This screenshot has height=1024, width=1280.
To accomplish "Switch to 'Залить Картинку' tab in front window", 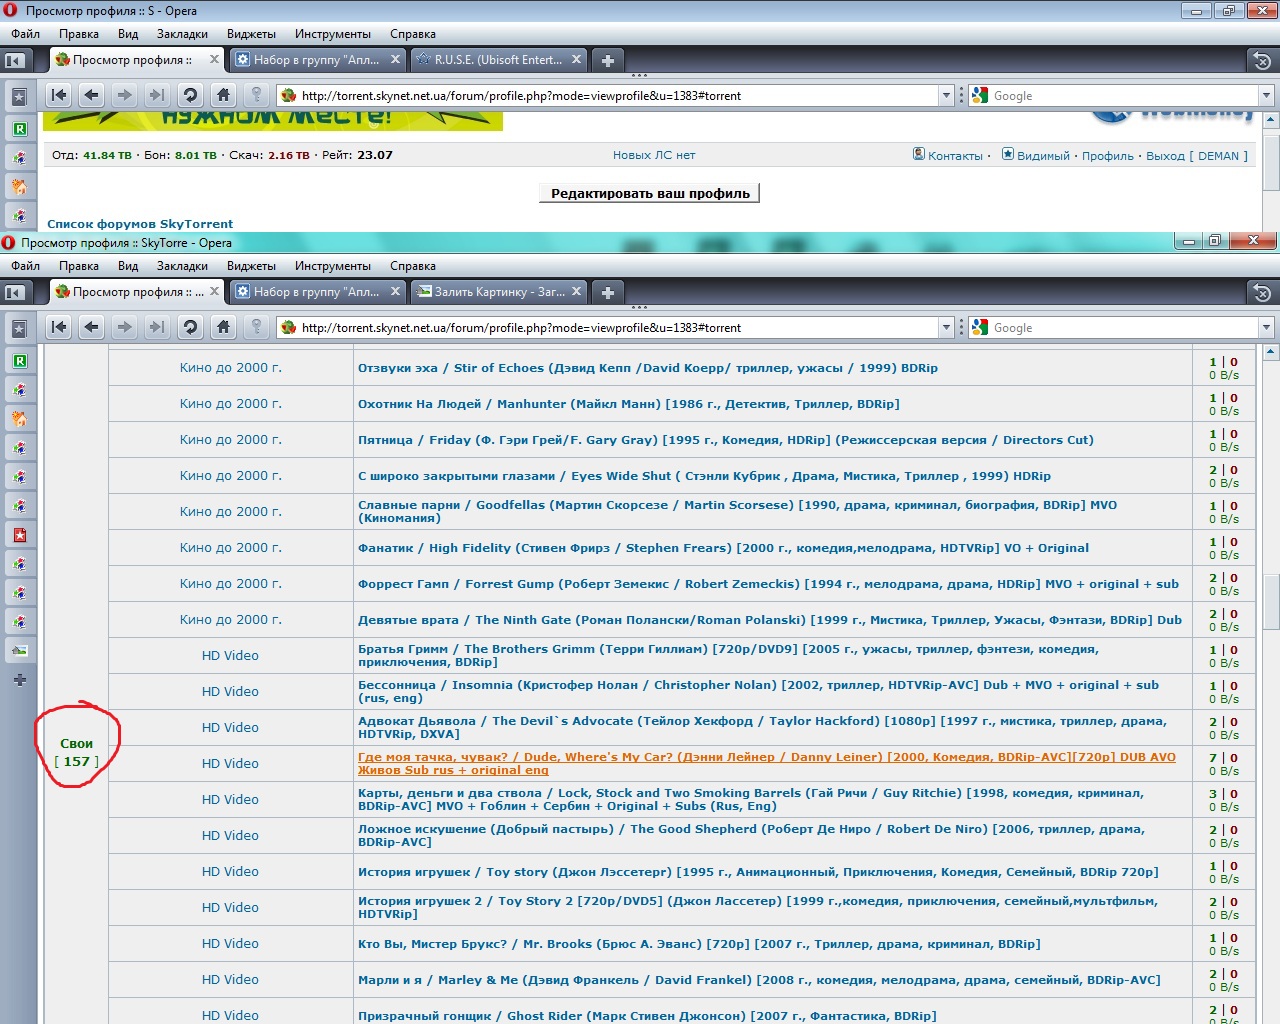I will [x=498, y=292].
